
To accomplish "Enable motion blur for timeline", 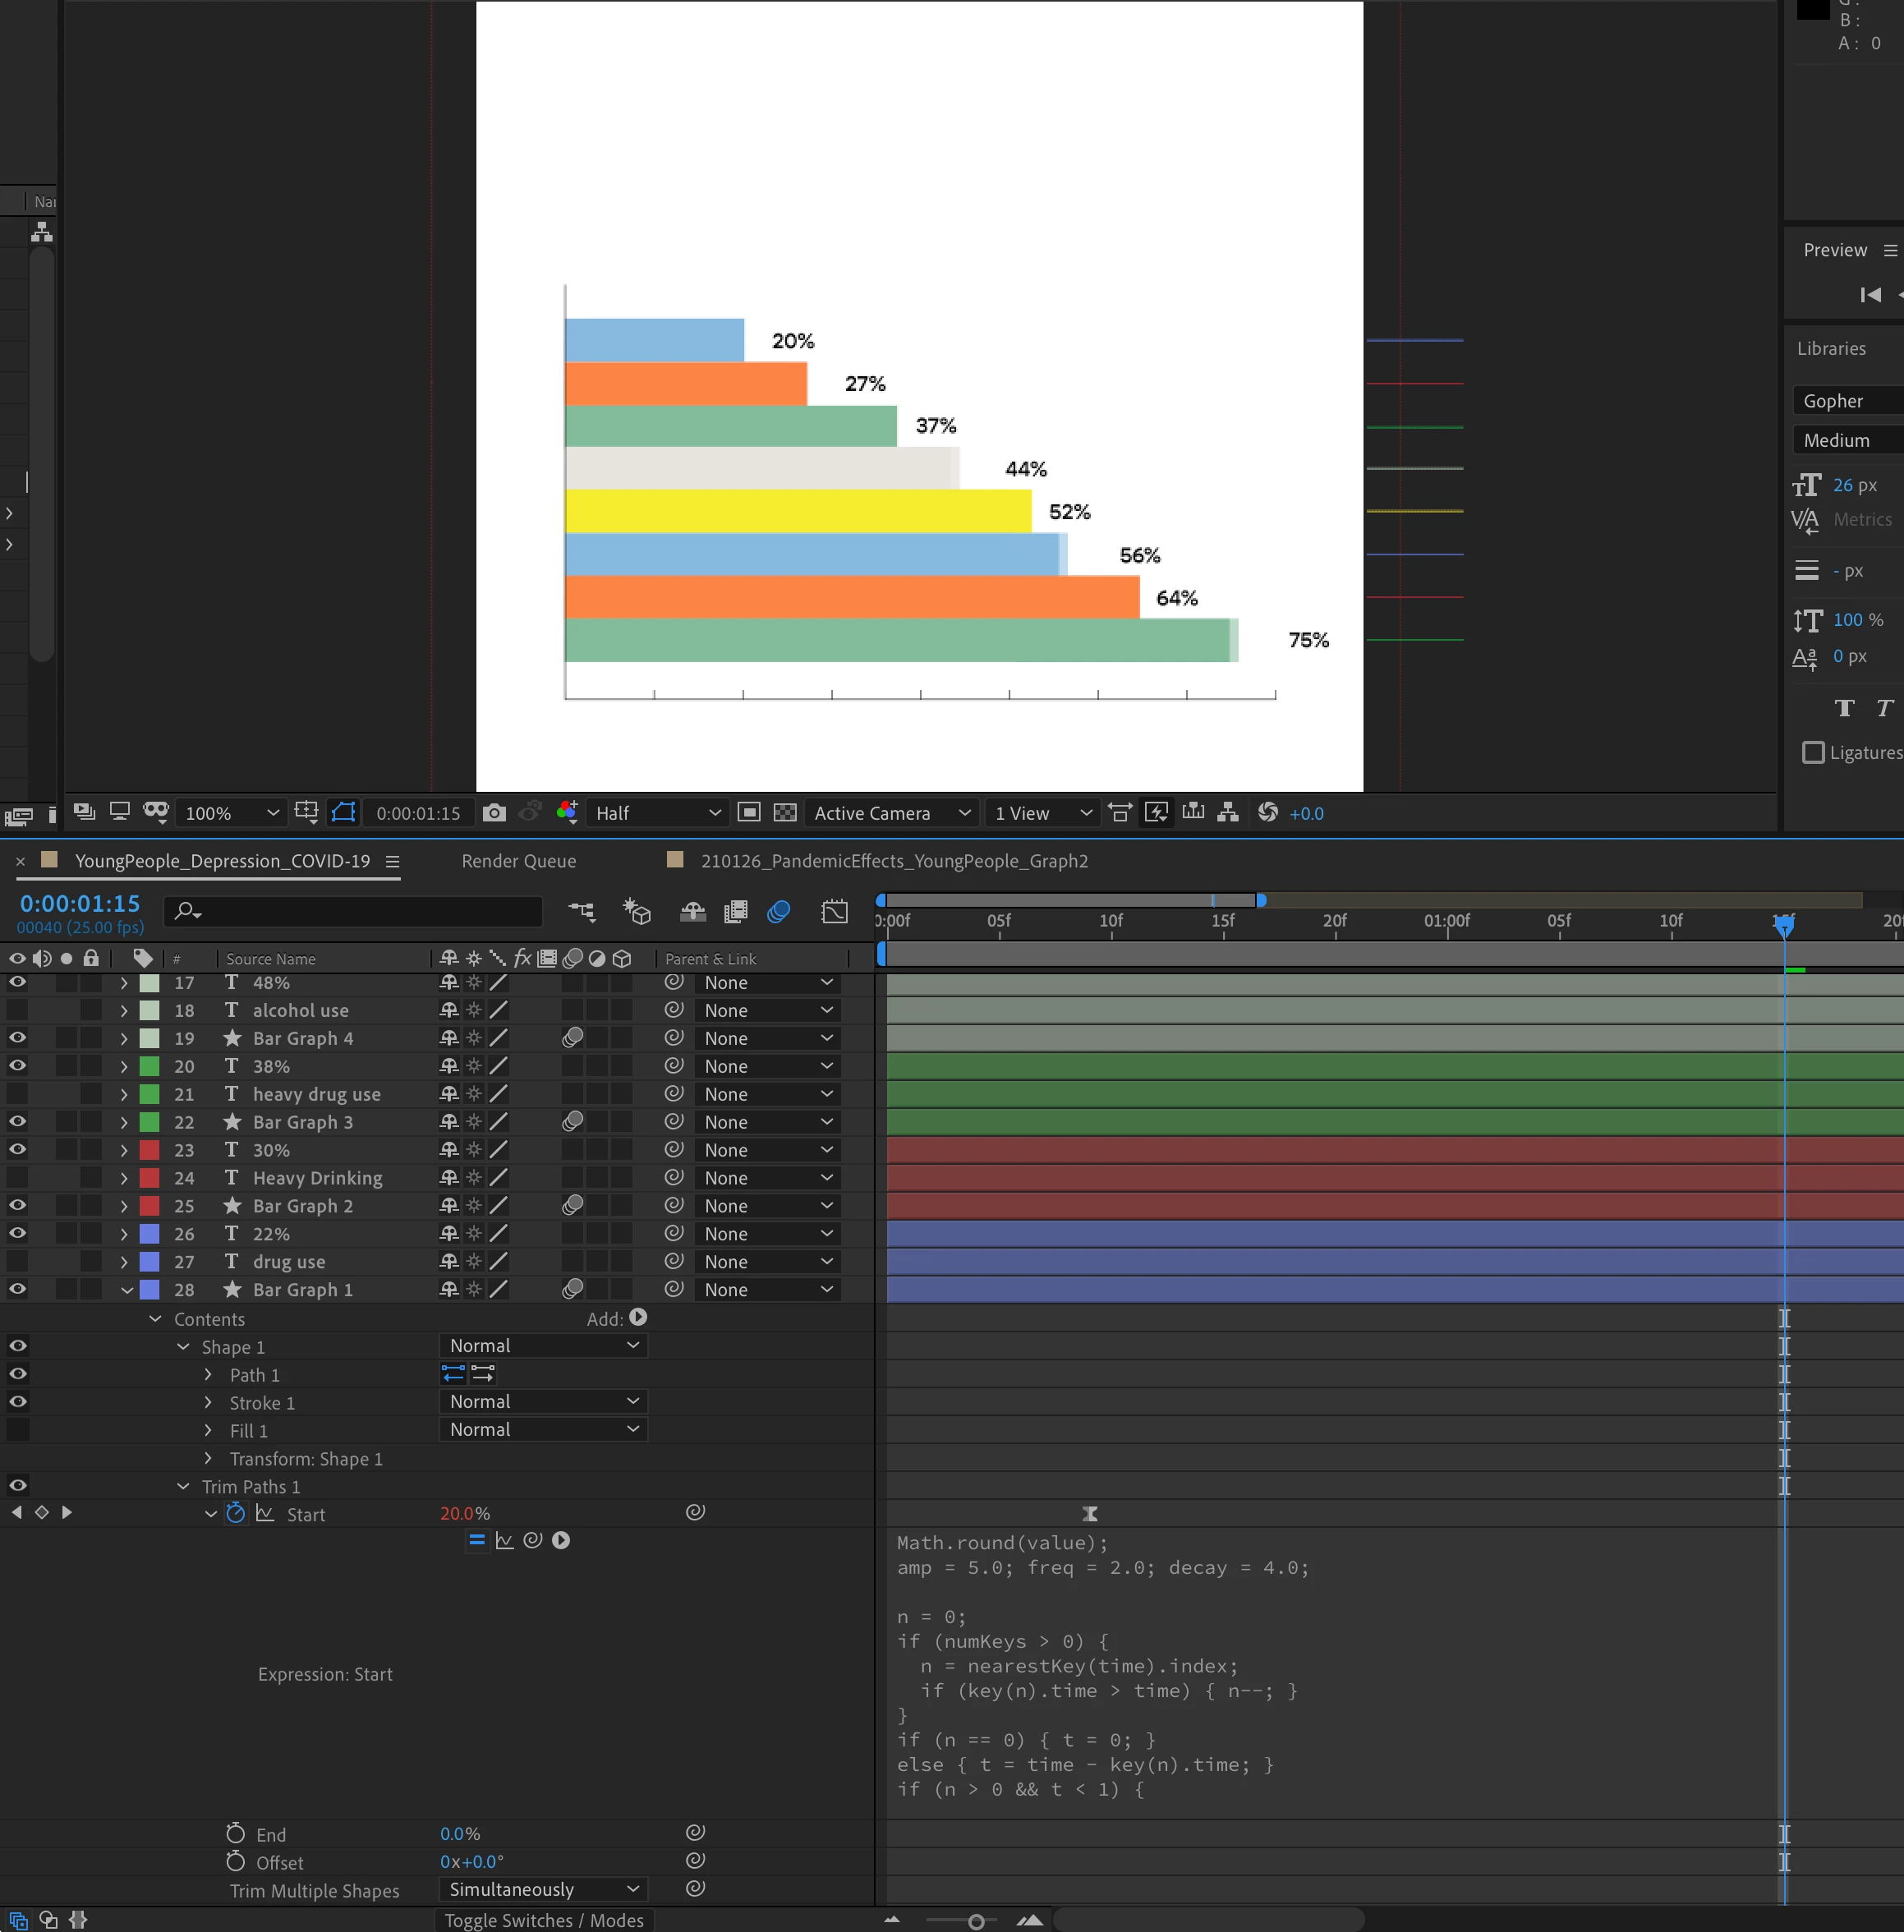I will pos(778,911).
